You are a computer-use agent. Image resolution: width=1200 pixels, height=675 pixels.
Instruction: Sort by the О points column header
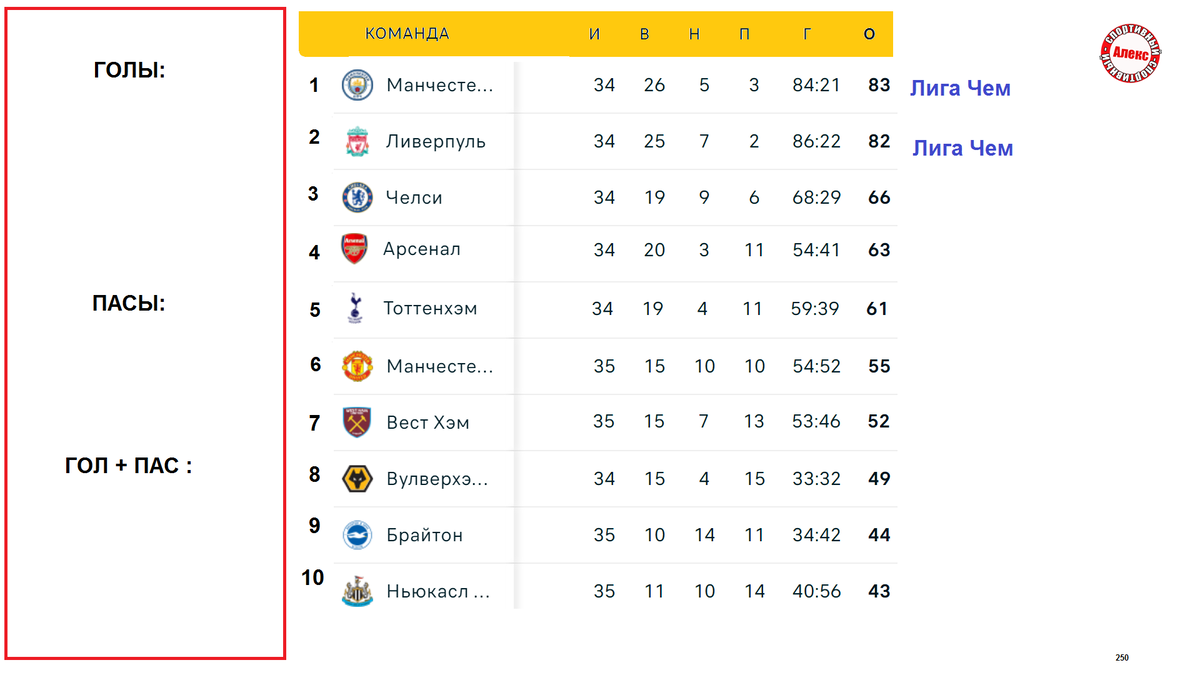(x=869, y=34)
